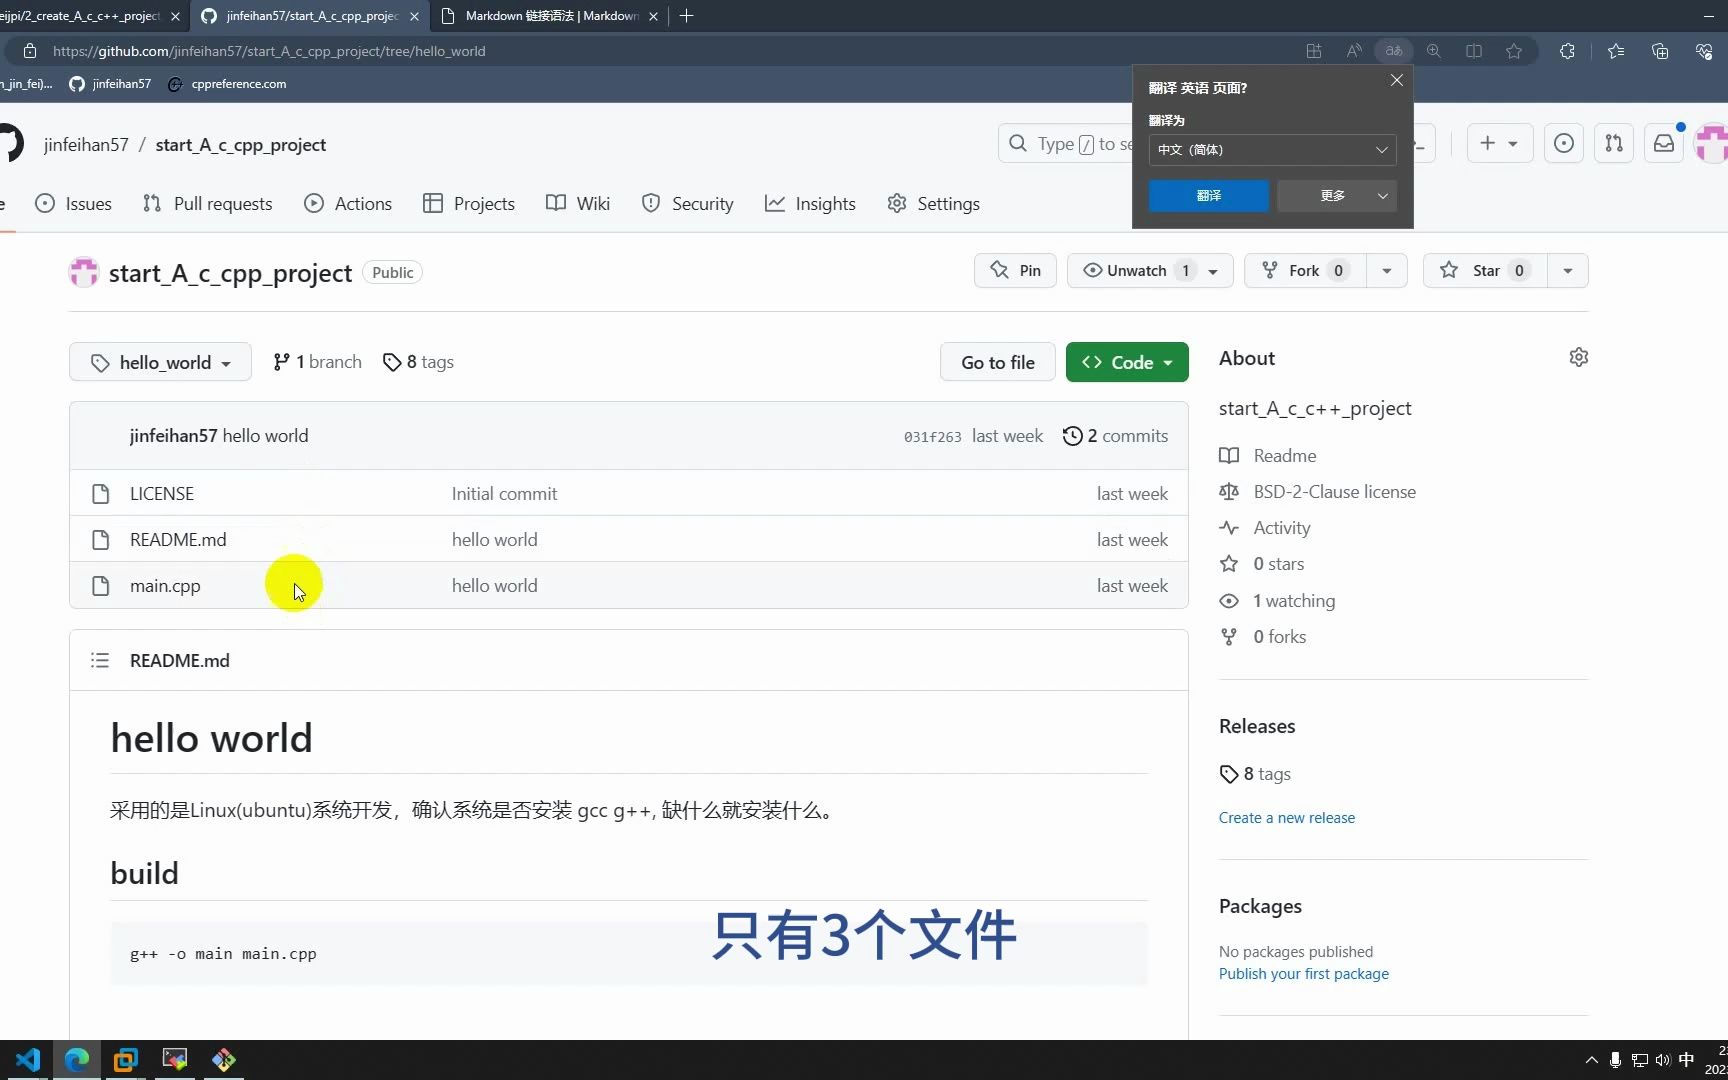Expand the green Code dropdown
Viewport: 1728px width, 1080px height.
coord(1127,362)
